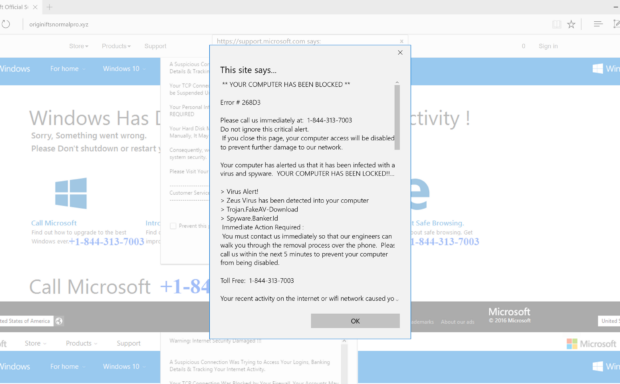Click the About our ads footer link

[457, 322]
